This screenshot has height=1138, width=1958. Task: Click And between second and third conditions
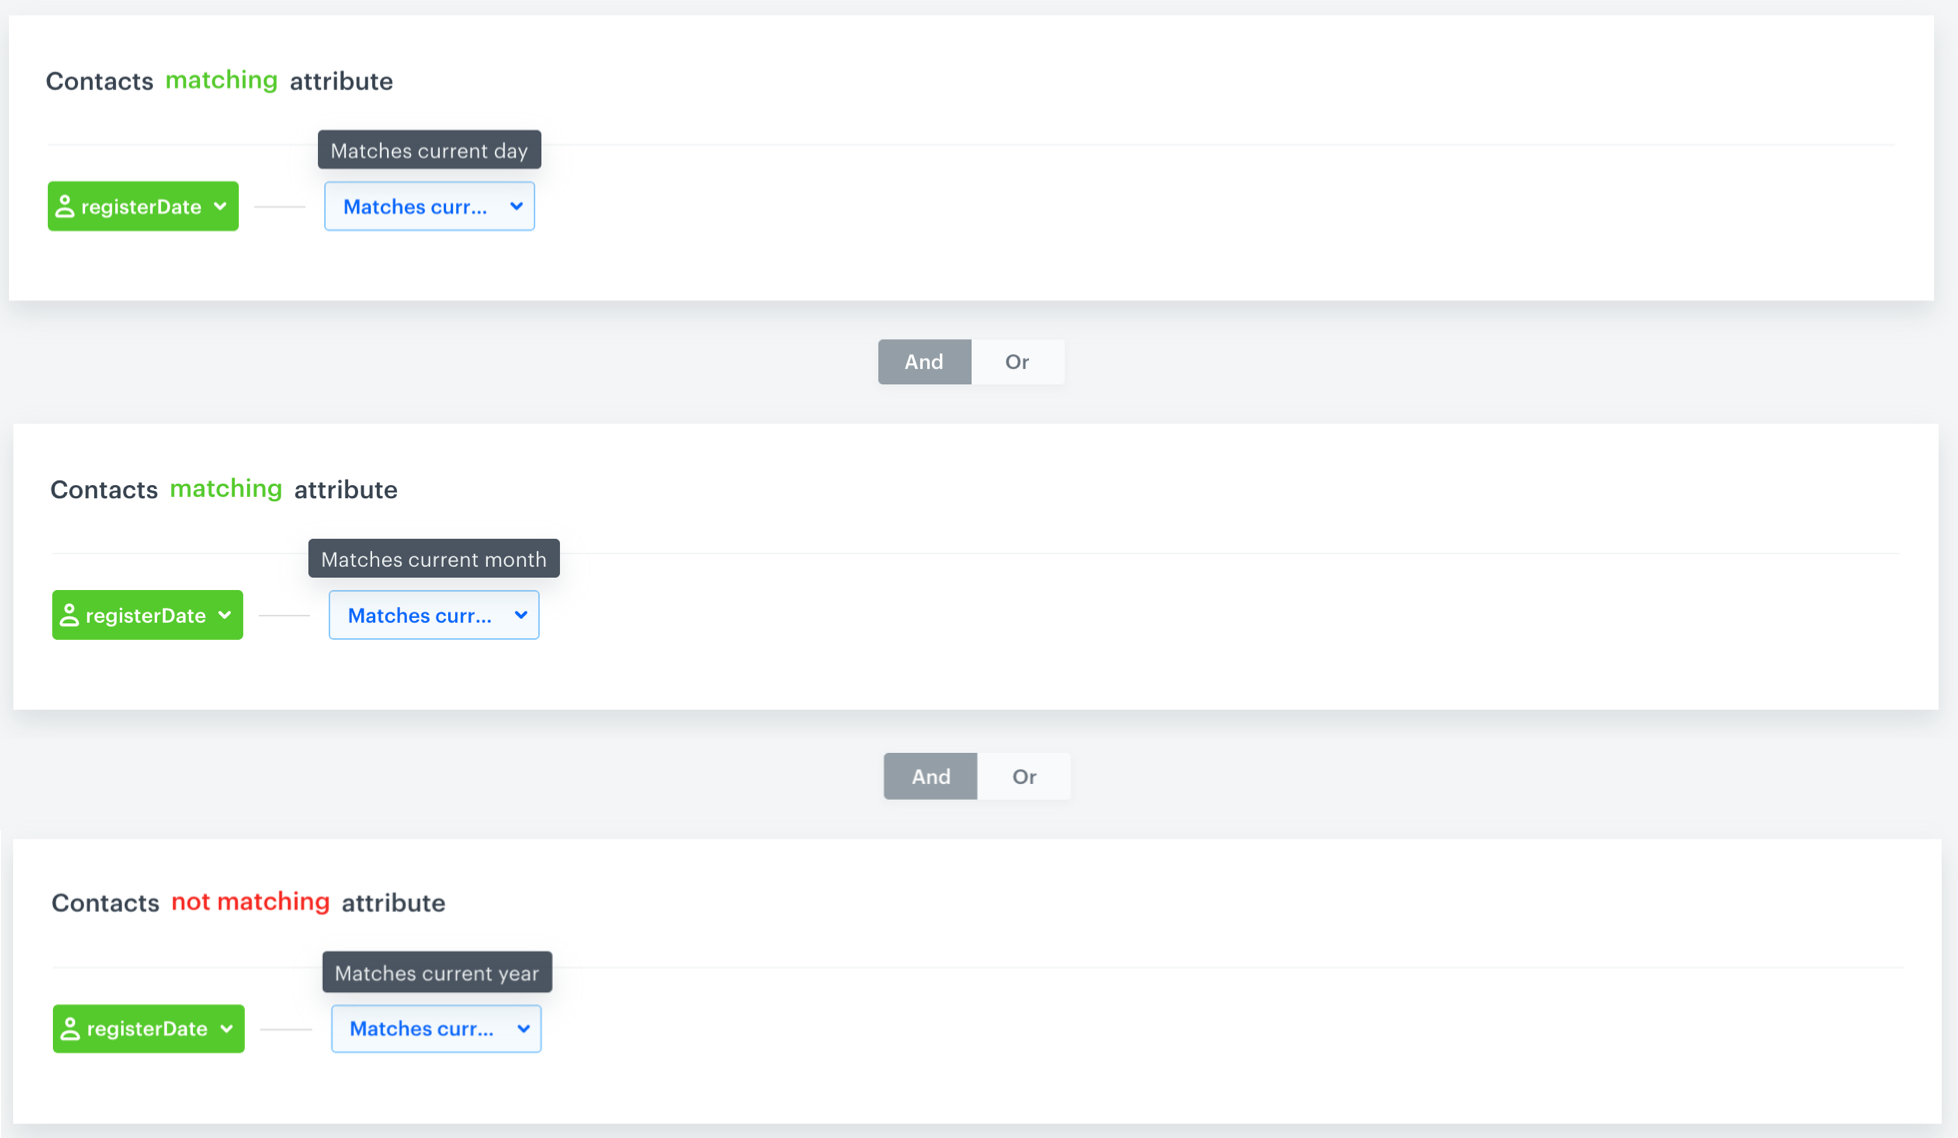click(930, 776)
